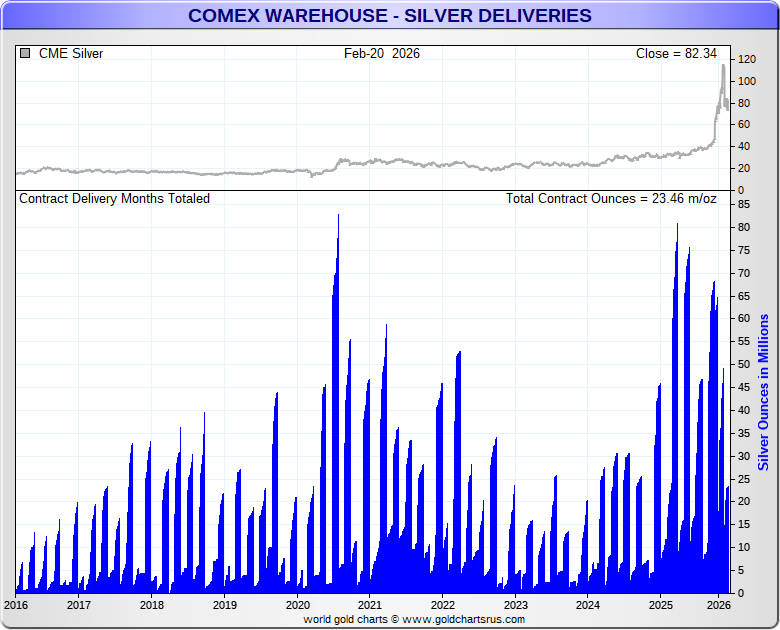Click the 85 tick on the deliveries axis
The height and width of the screenshot is (630, 780).
point(744,204)
